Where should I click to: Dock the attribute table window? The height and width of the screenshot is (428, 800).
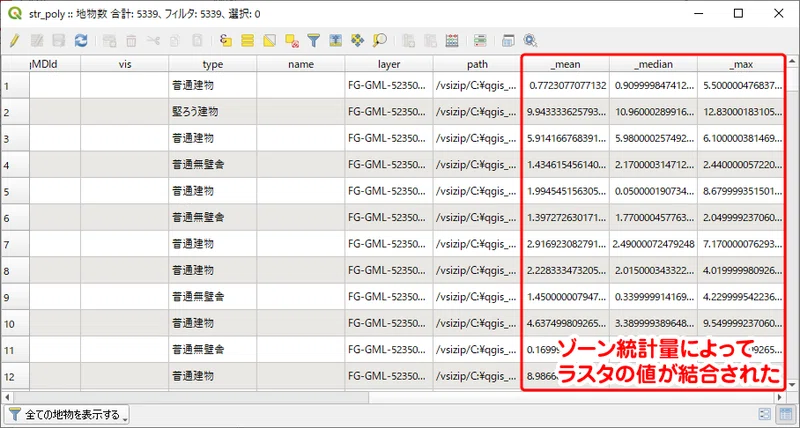tap(508, 40)
